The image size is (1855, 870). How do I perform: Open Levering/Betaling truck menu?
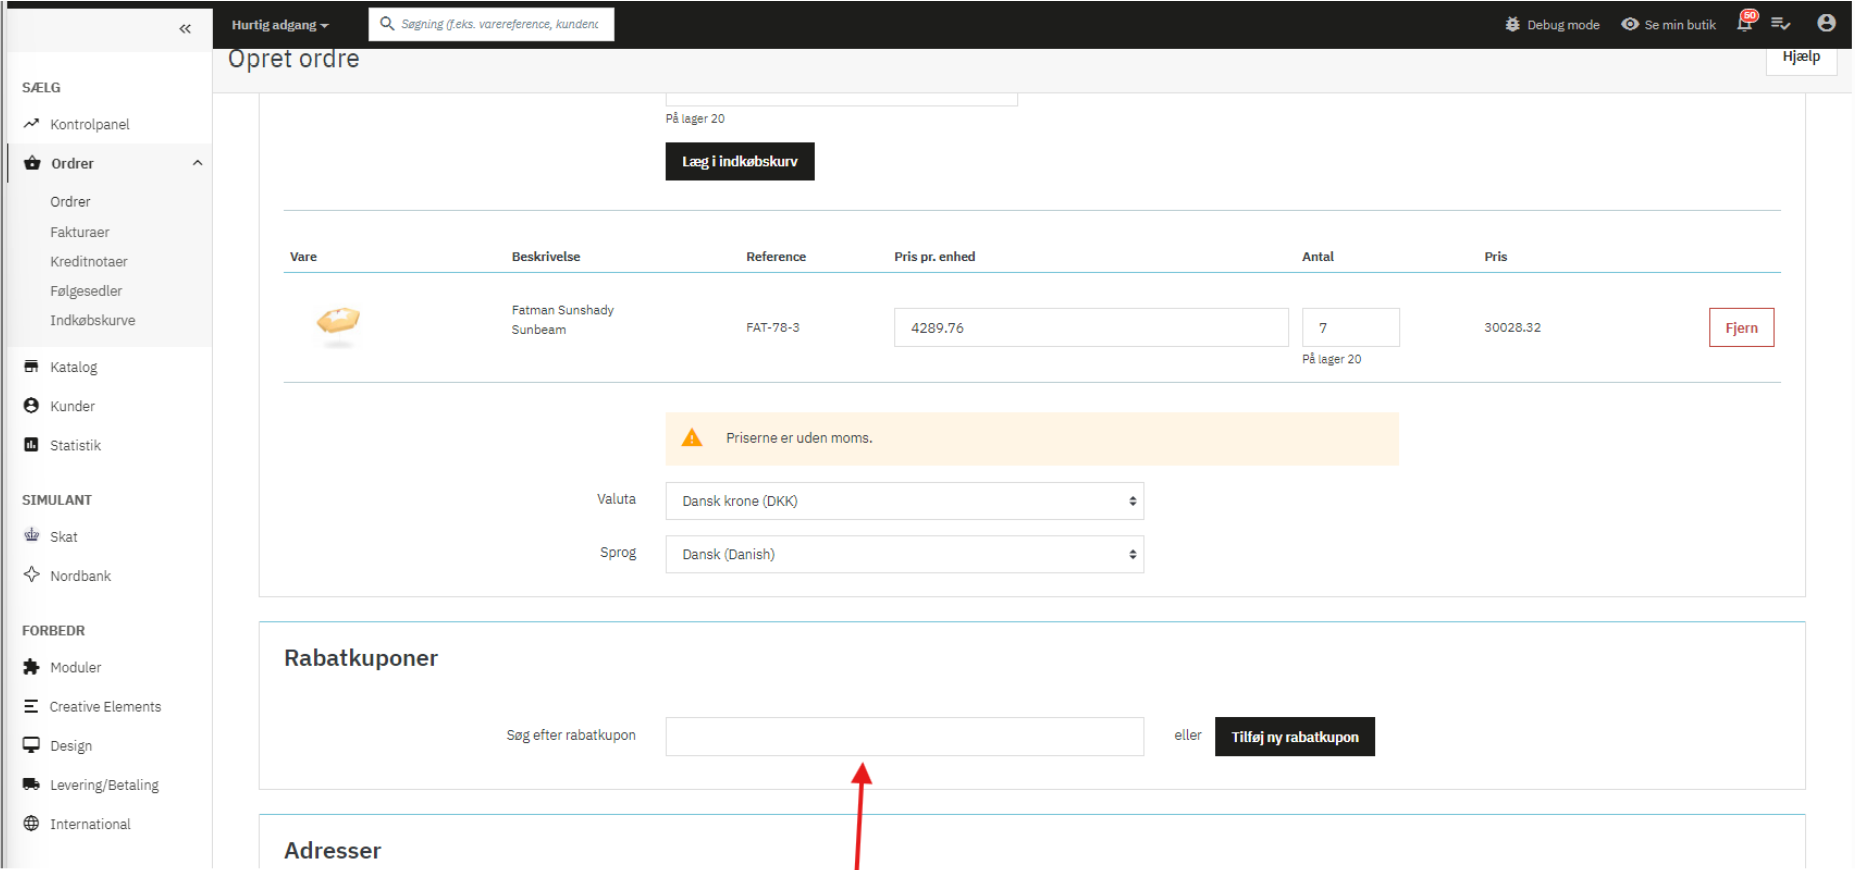[x=104, y=785]
